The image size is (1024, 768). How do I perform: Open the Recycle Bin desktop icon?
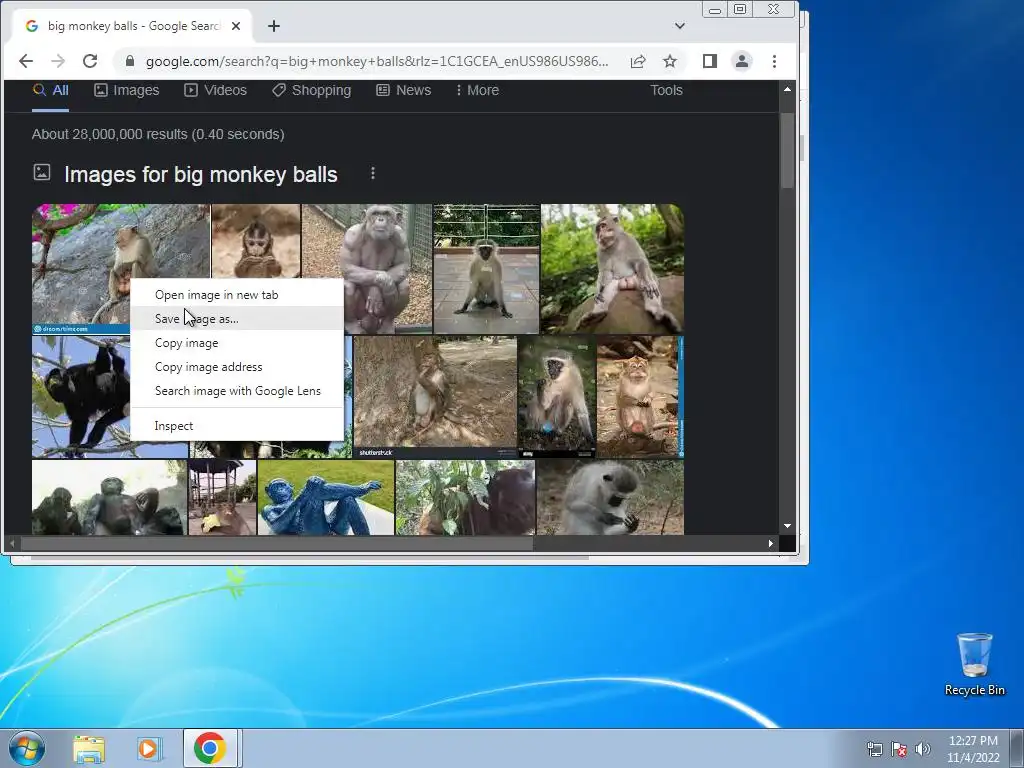click(x=974, y=664)
